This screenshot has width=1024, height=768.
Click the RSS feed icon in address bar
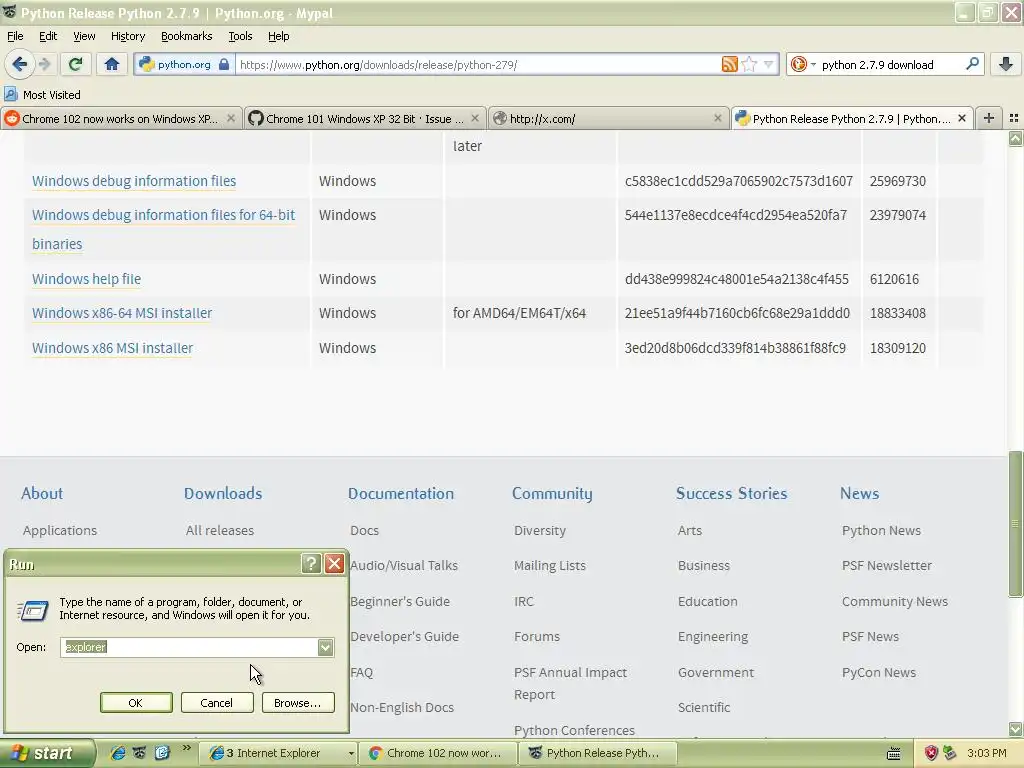click(729, 64)
